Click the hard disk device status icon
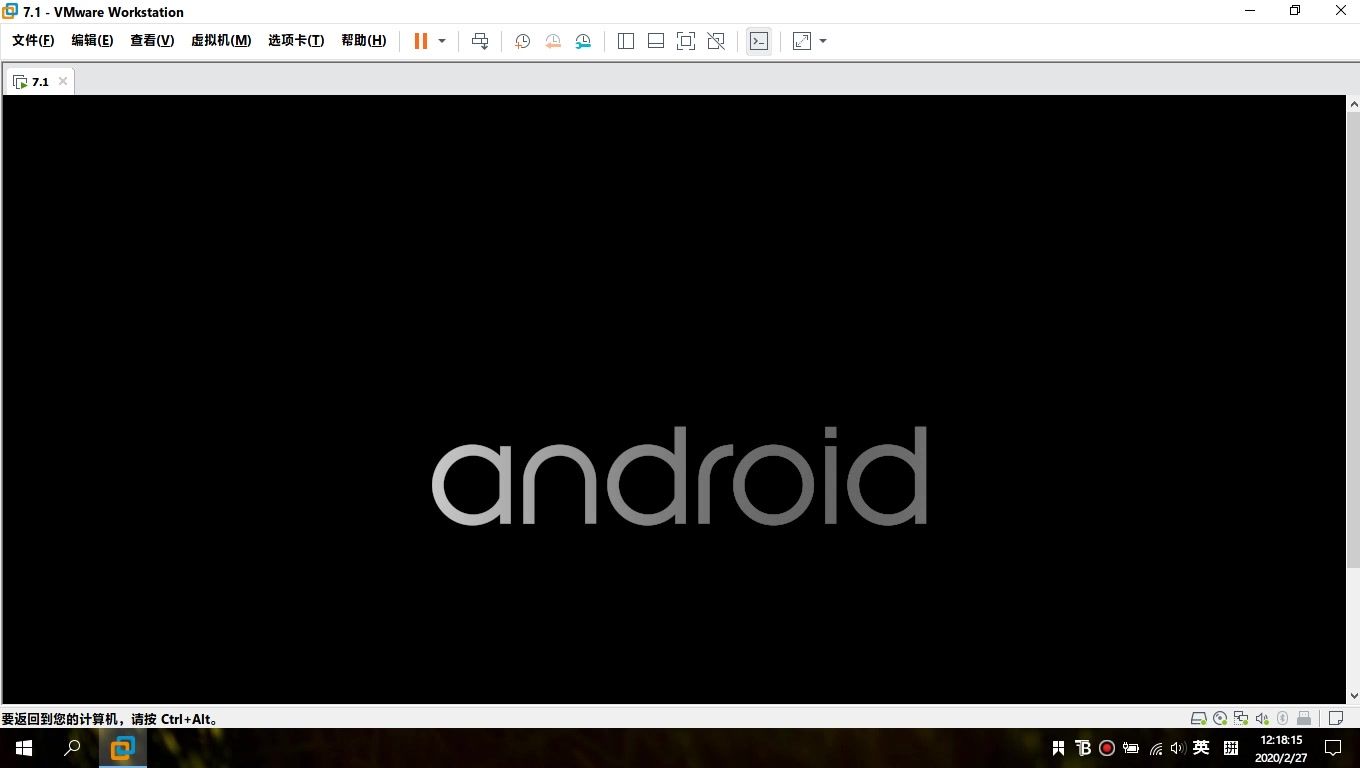Screen dimensions: 1360x768 pyautogui.click(x=1199, y=718)
